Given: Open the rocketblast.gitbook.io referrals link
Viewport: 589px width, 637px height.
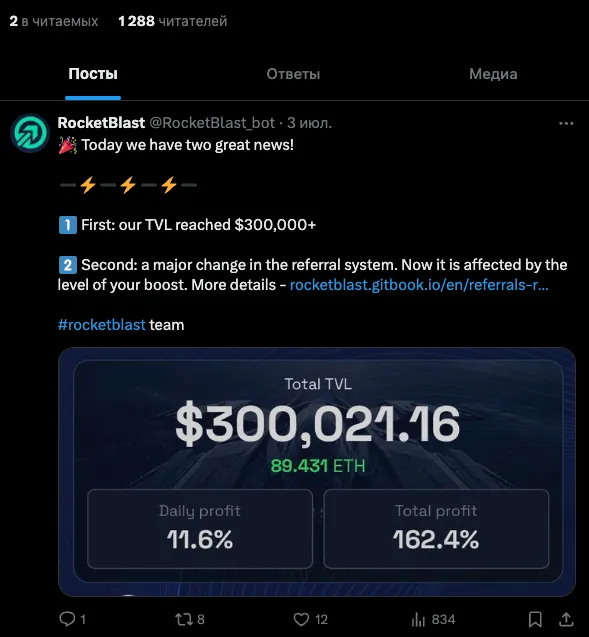Looking at the screenshot, I should point(419,285).
